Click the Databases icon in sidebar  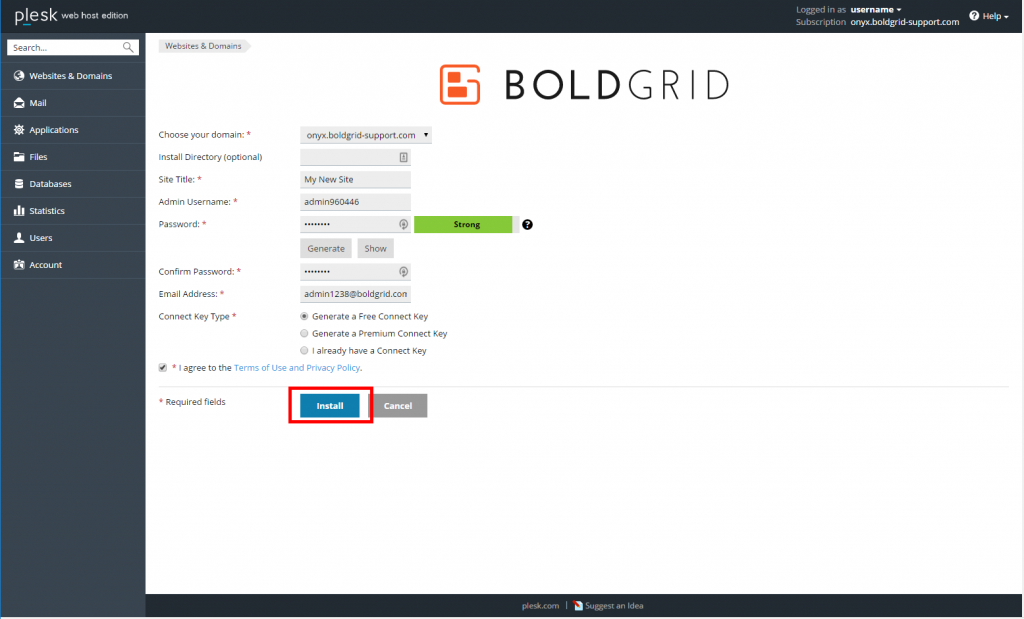point(19,183)
